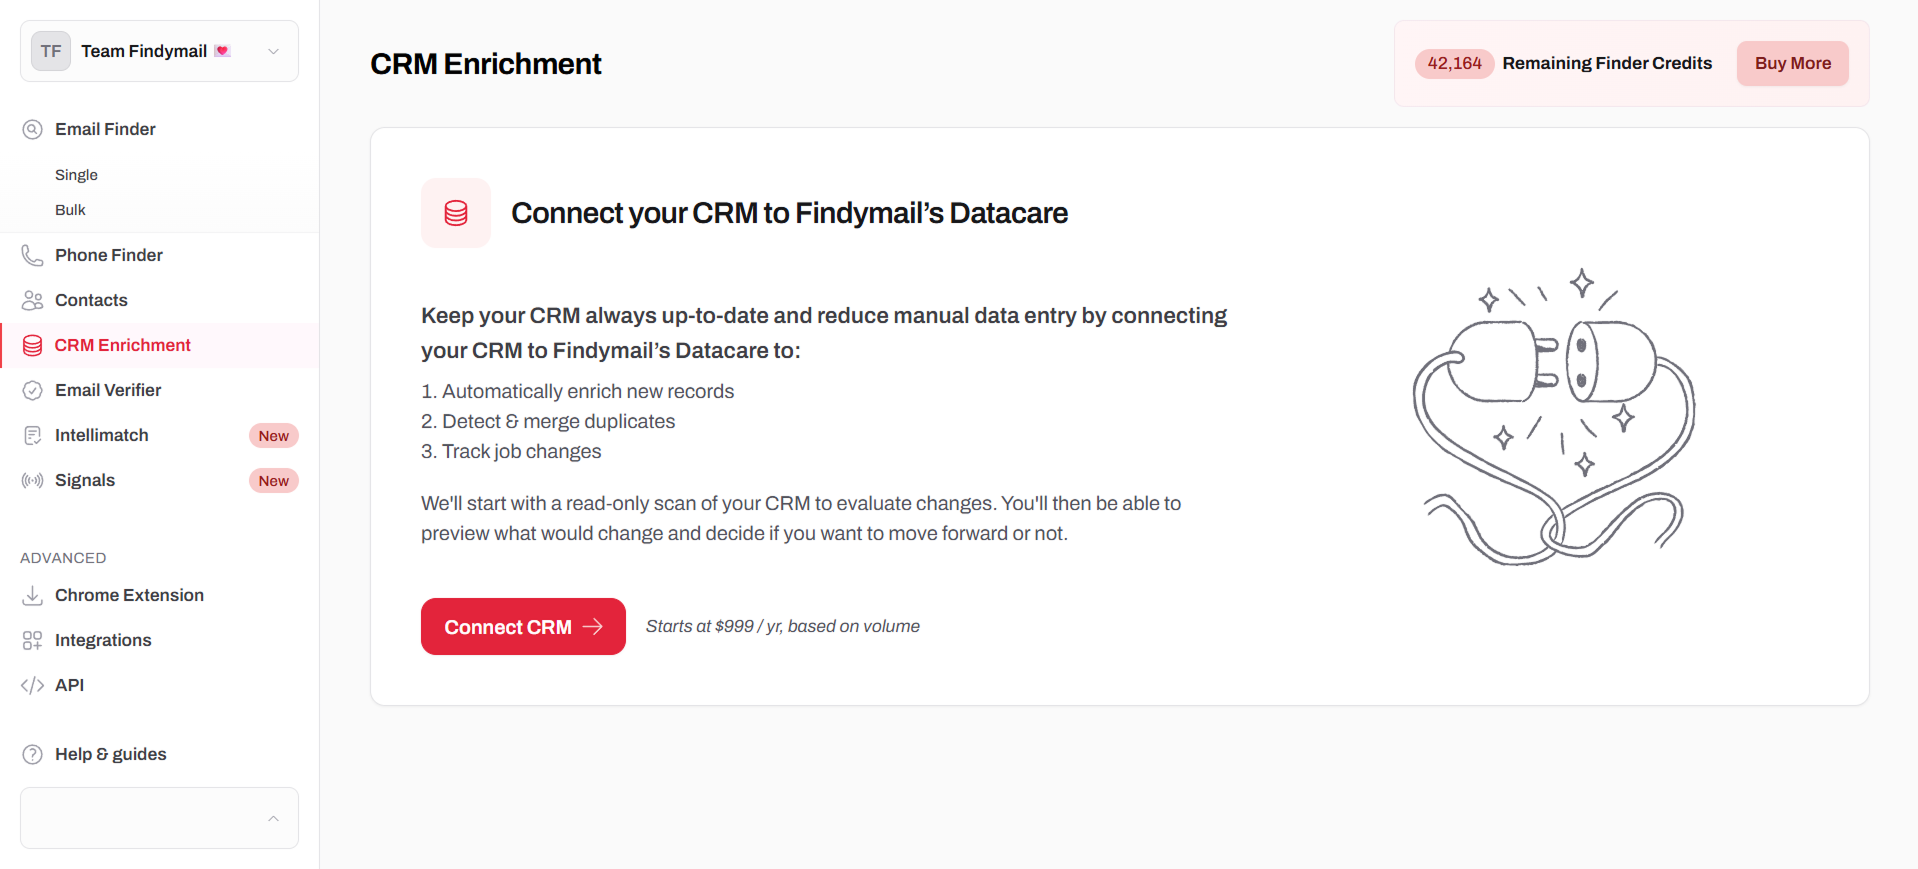Click the Chrome Extension download icon
Image resolution: width=1918 pixels, height=869 pixels.
point(33,595)
